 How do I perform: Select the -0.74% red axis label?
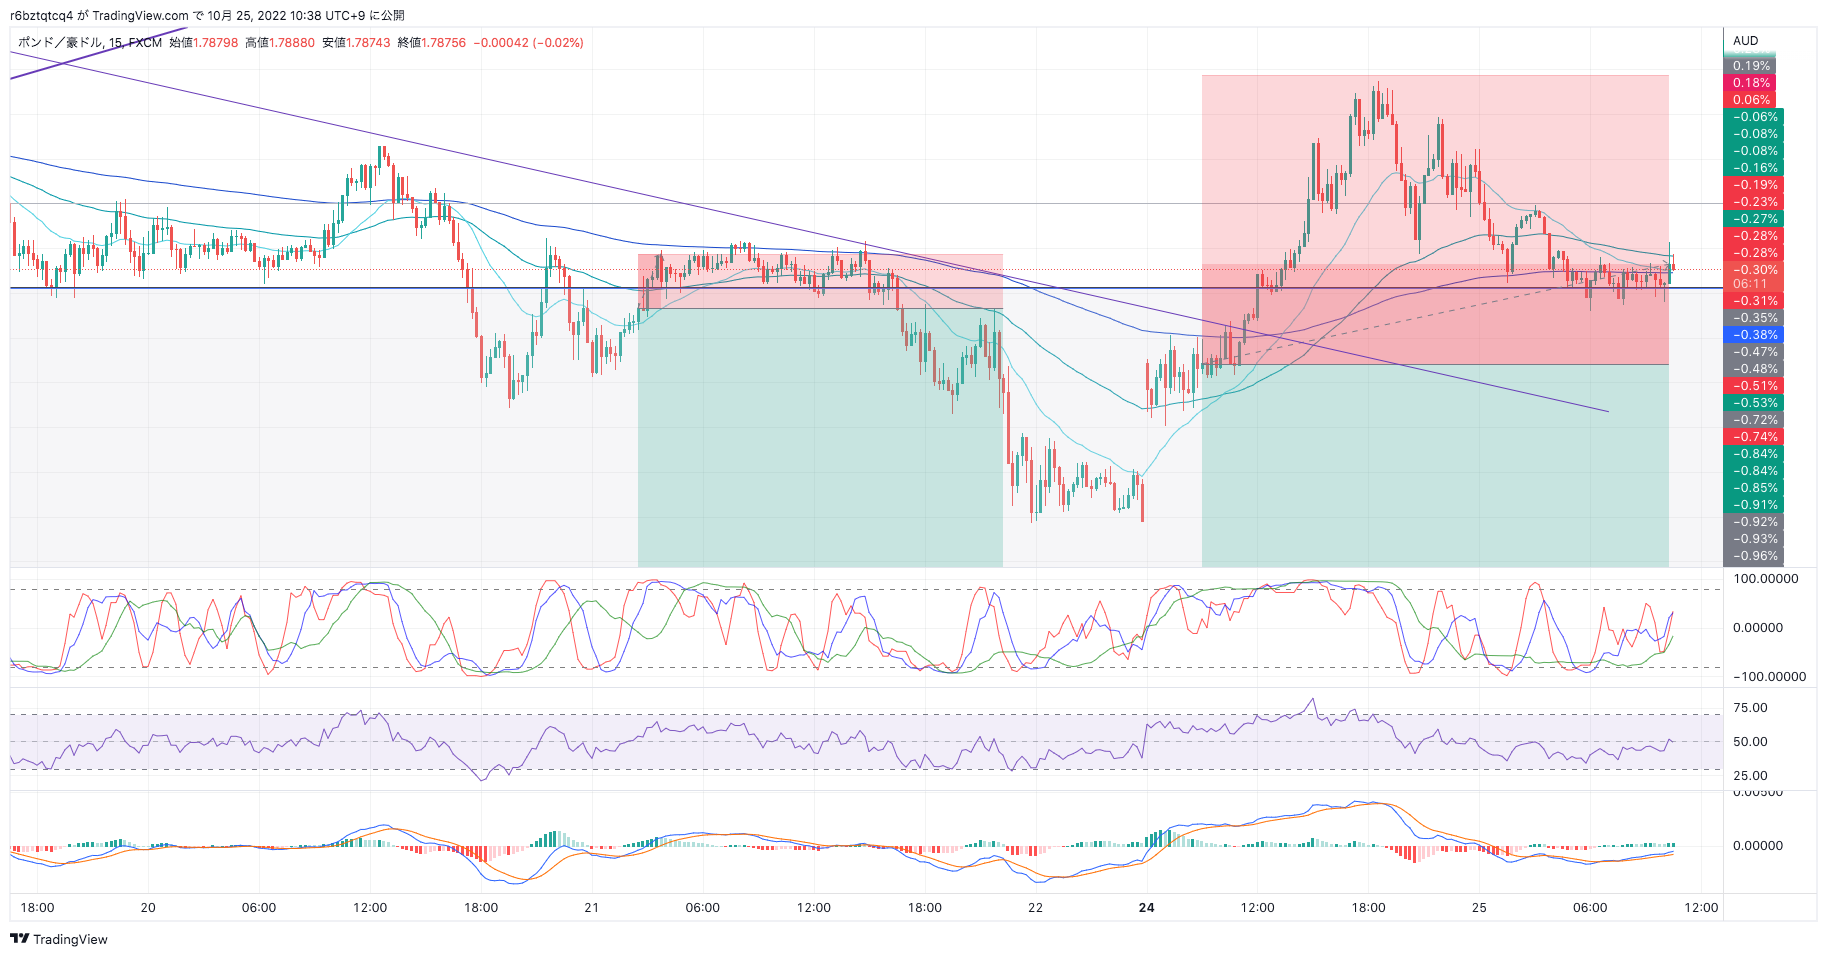click(x=1755, y=437)
